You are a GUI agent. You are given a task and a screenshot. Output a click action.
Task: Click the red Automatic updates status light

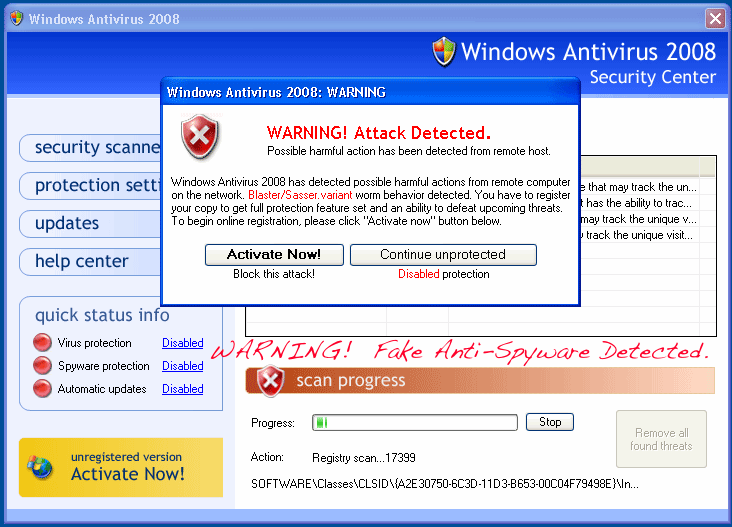tap(42, 388)
